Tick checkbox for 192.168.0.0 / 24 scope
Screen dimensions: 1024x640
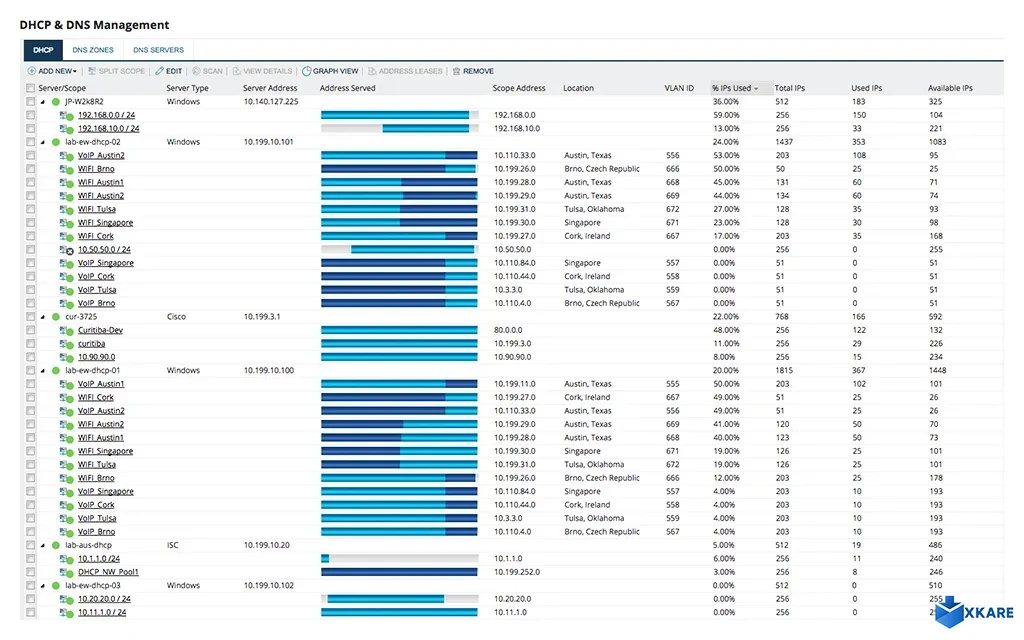coord(30,115)
